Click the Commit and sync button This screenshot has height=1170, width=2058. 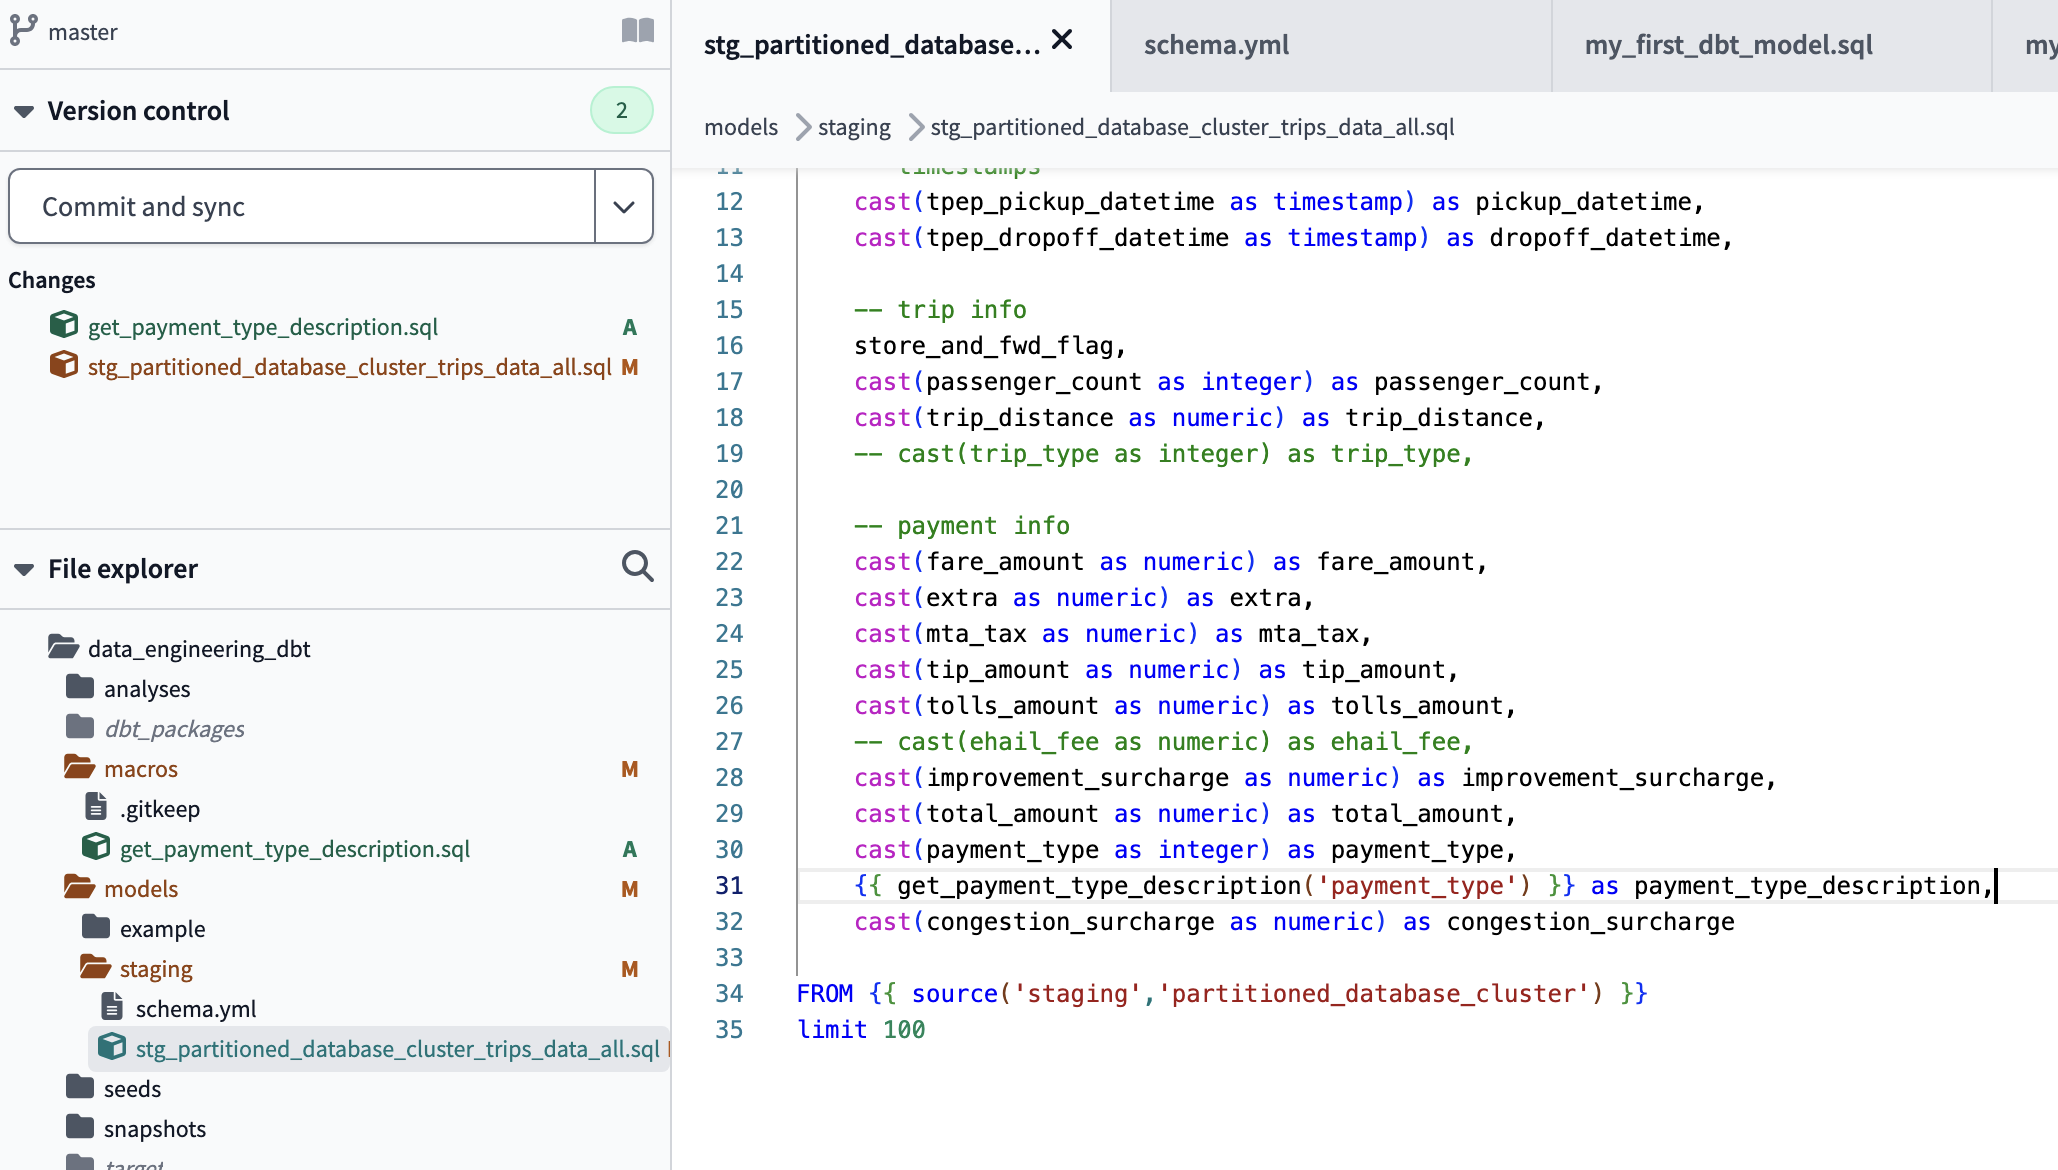pyautogui.click(x=302, y=206)
